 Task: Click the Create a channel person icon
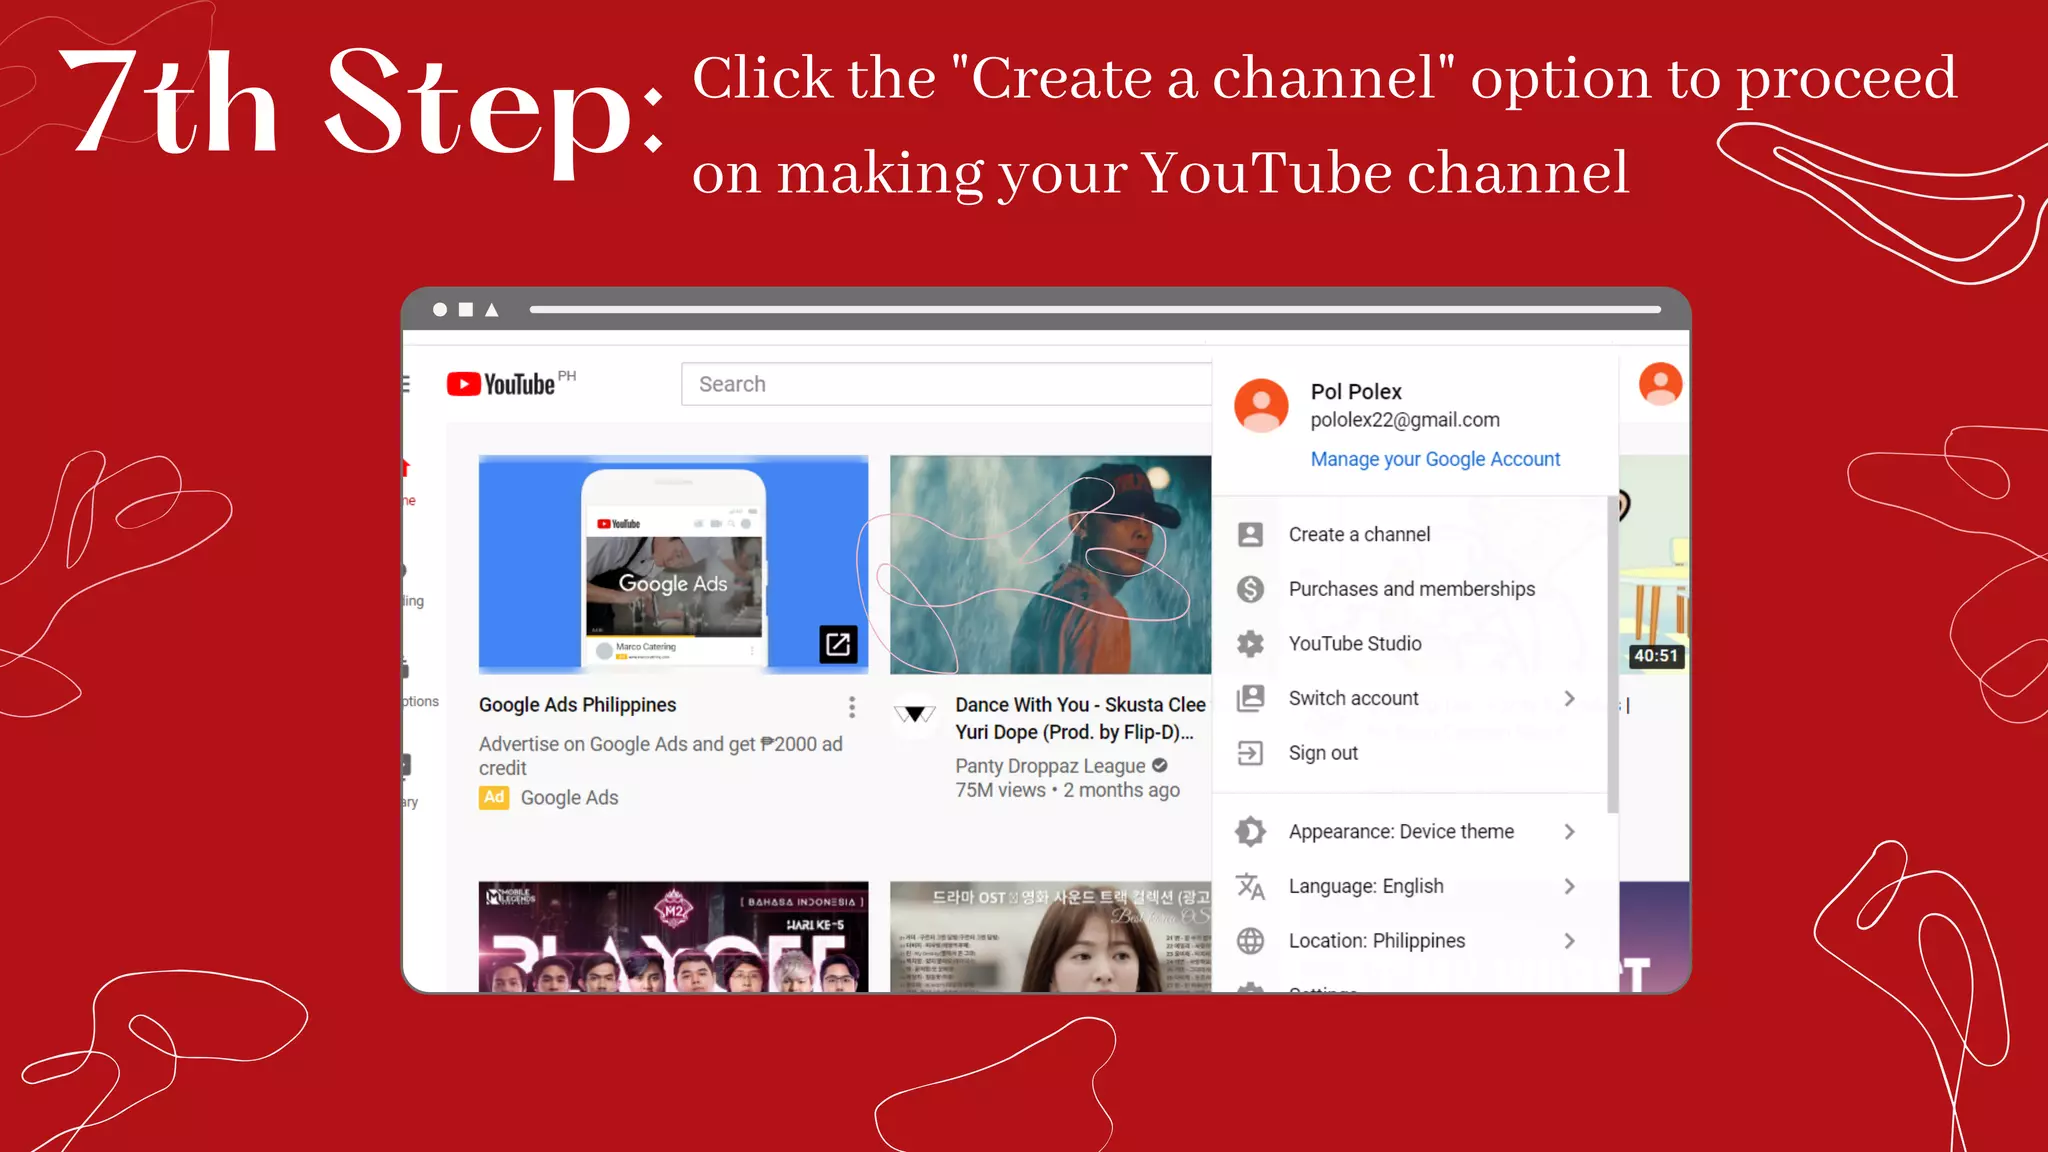(1250, 535)
